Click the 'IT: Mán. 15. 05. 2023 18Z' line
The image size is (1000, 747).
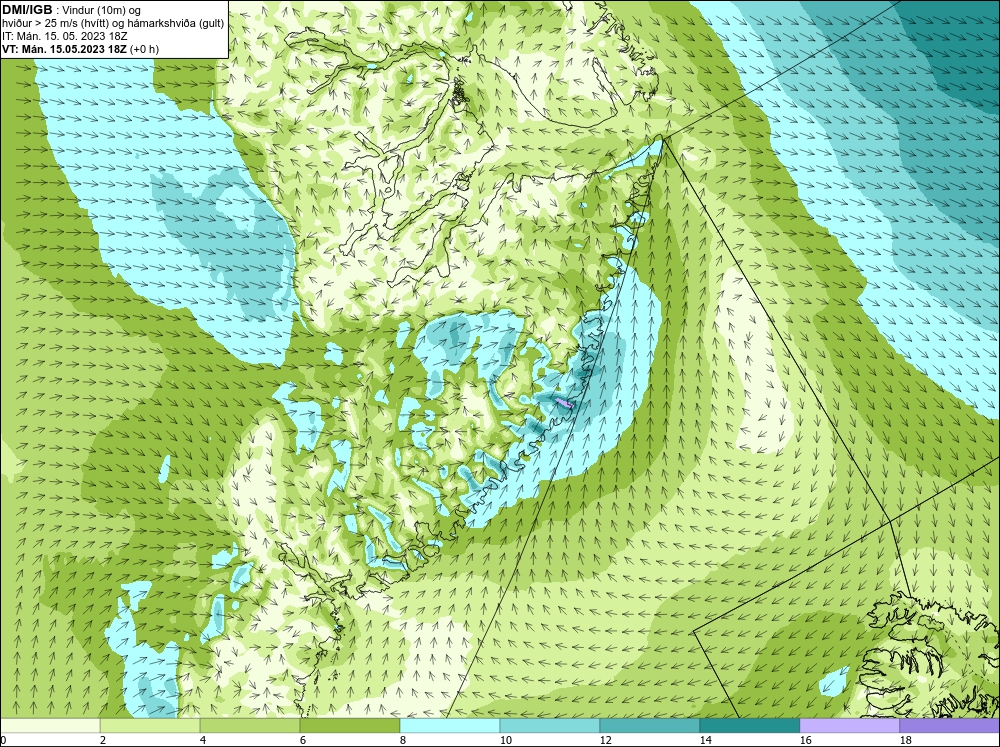65,36
